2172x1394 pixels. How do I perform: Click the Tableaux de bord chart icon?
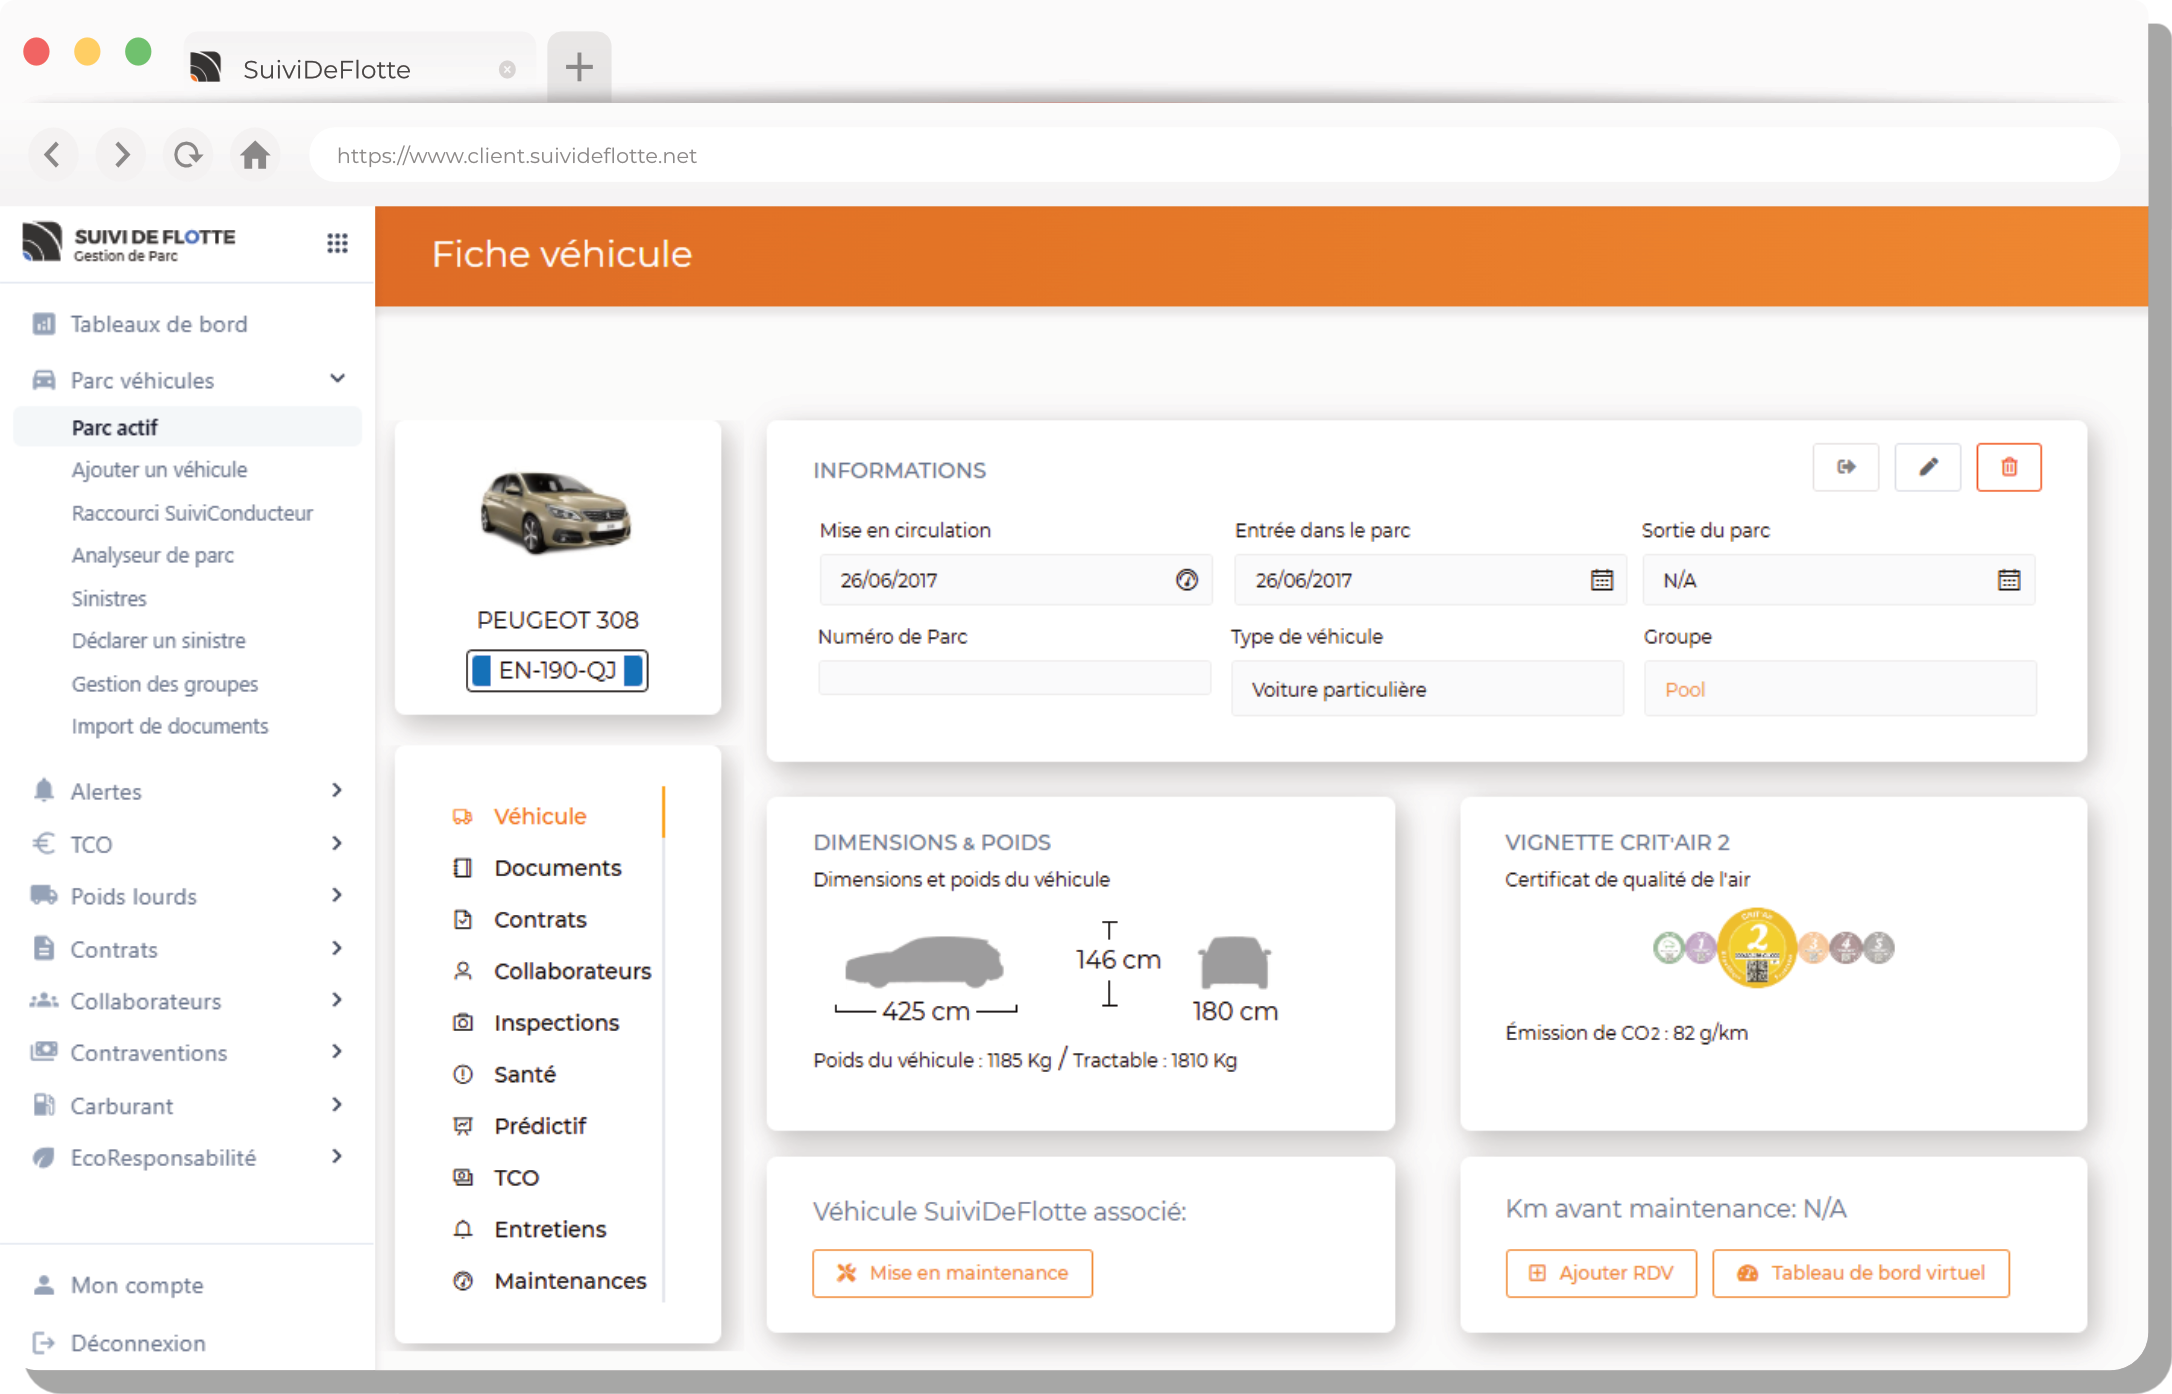point(43,323)
